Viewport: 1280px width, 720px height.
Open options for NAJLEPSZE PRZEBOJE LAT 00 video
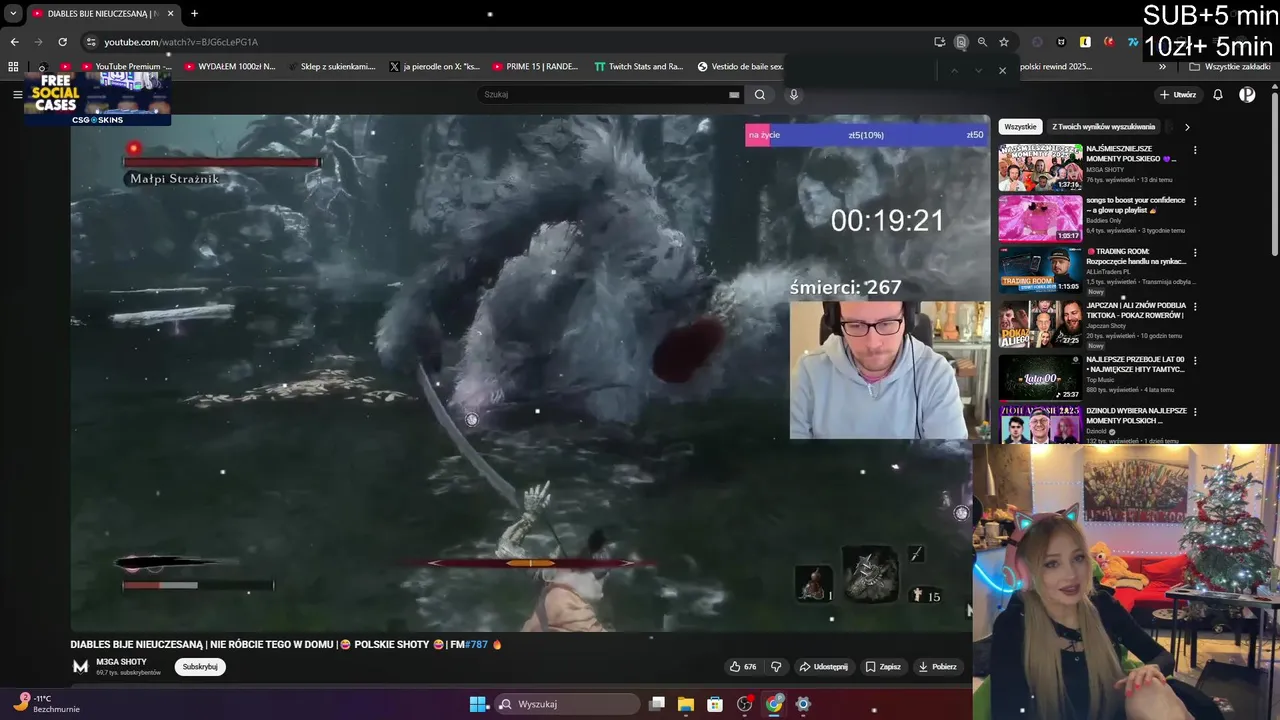tap(1195, 360)
